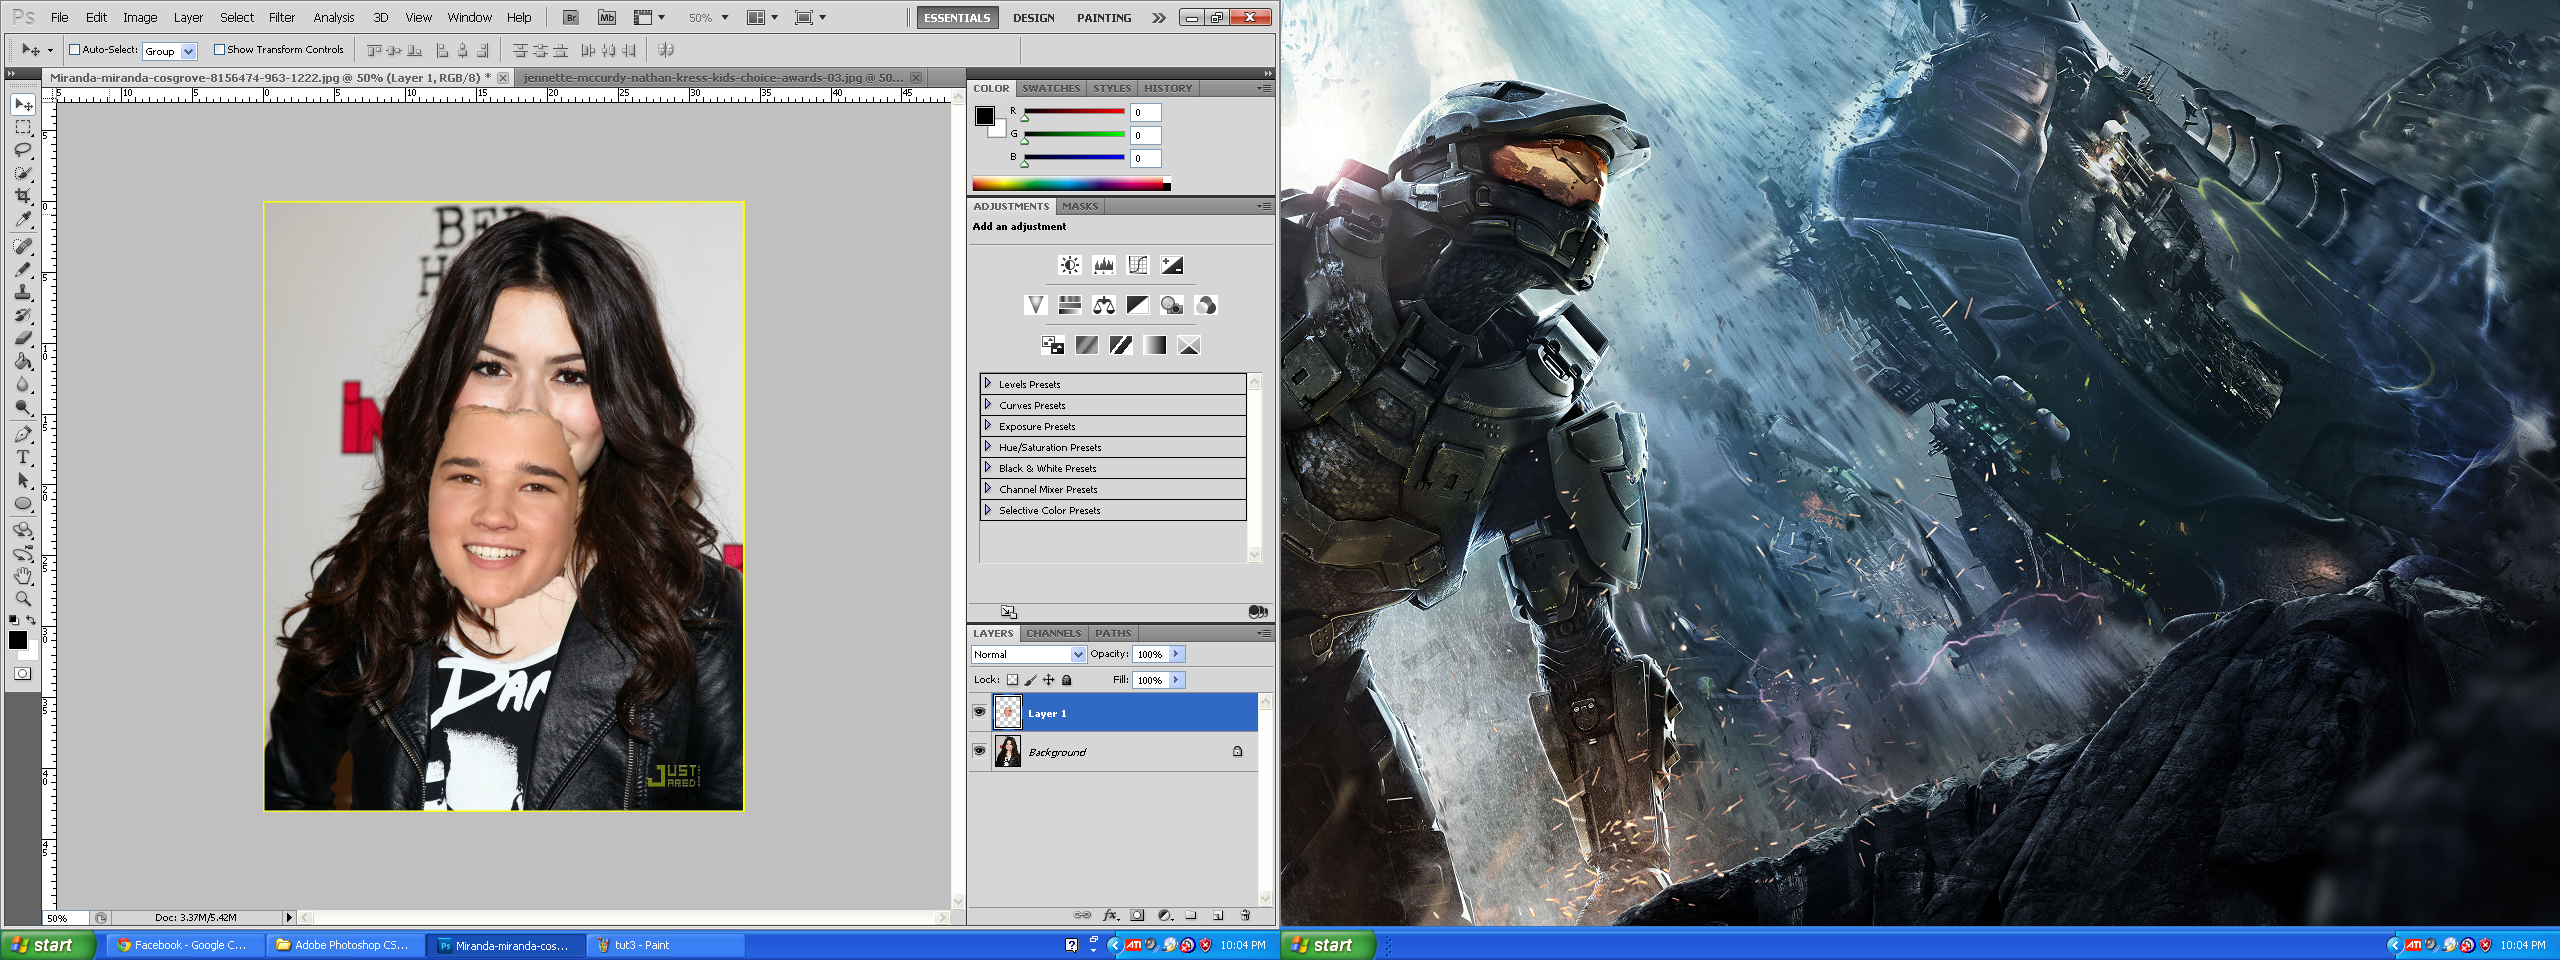Toggle Lock all padlock icon
The image size is (2560, 960).
tap(1066, 680)
